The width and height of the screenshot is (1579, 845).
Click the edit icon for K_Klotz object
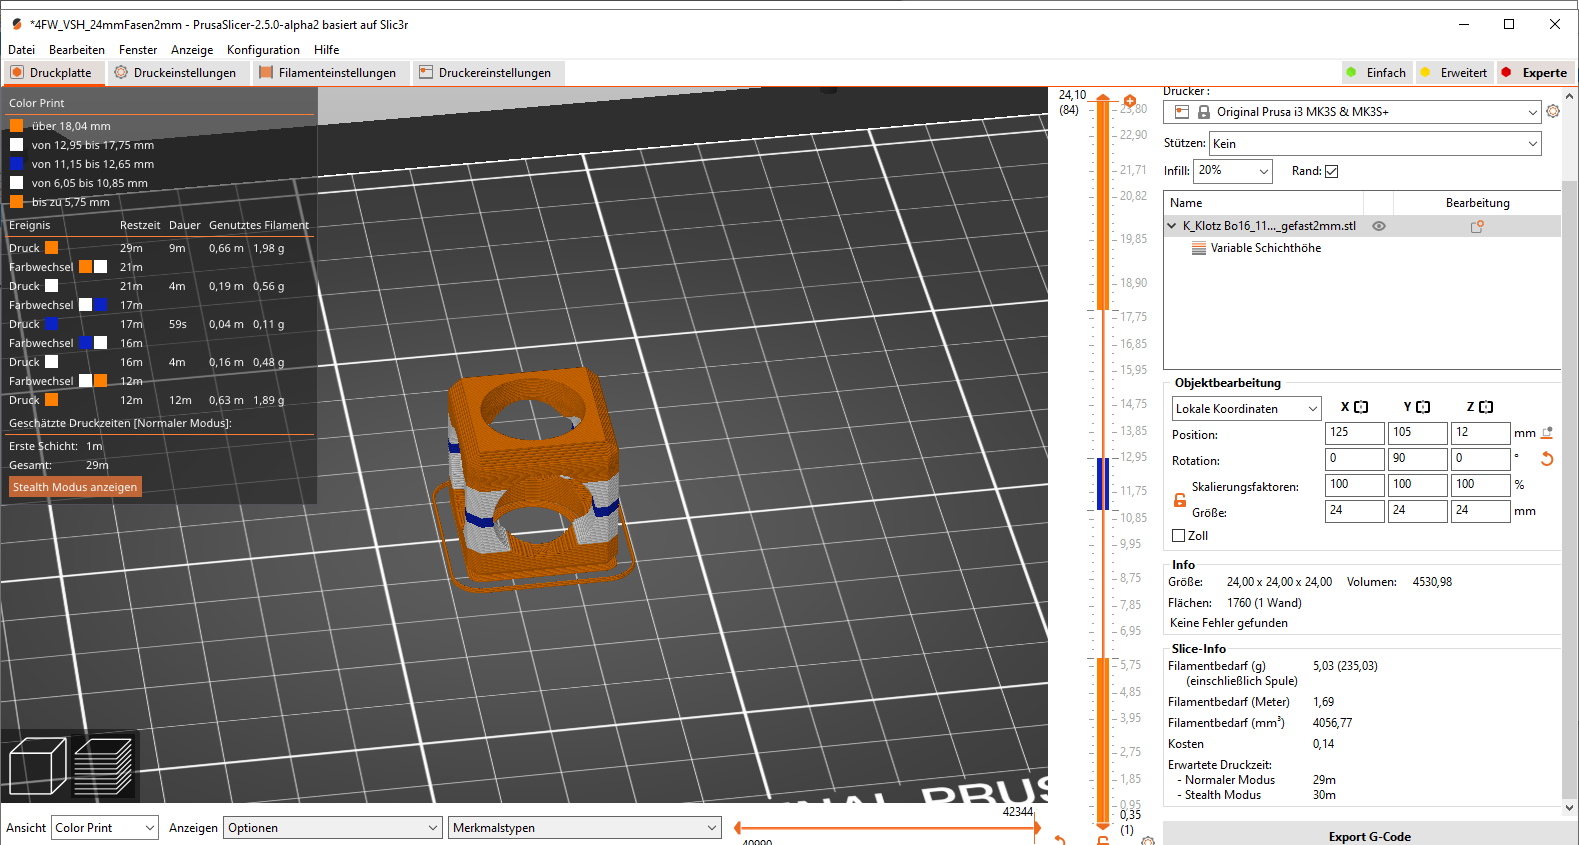[x=1477, y=226]
